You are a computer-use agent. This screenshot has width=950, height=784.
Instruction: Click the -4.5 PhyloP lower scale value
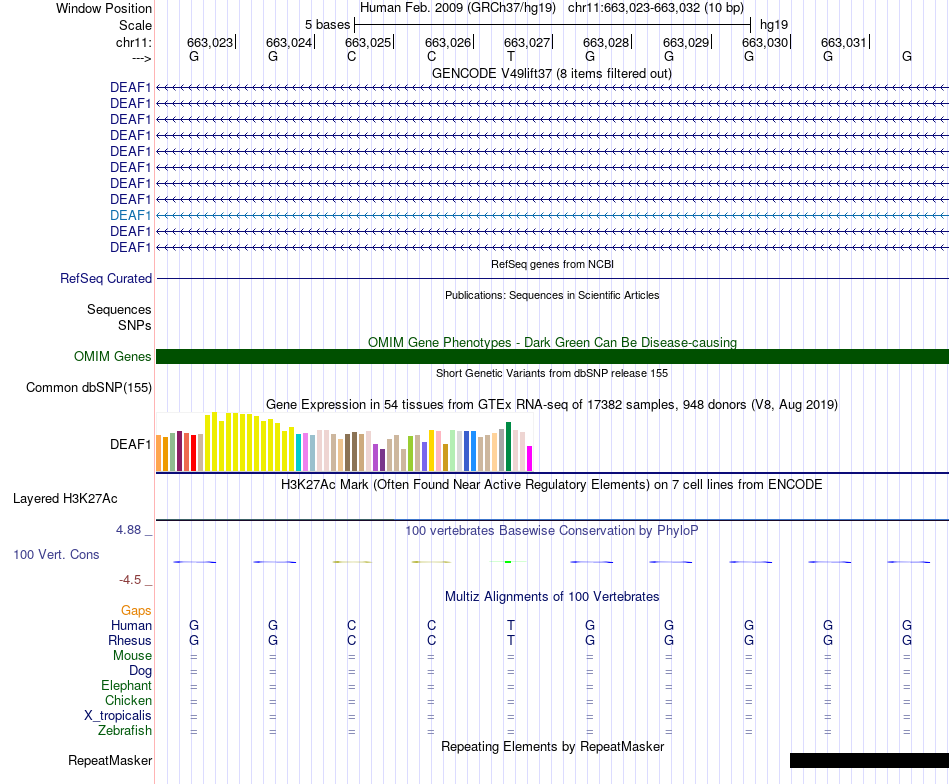[130, 580]
